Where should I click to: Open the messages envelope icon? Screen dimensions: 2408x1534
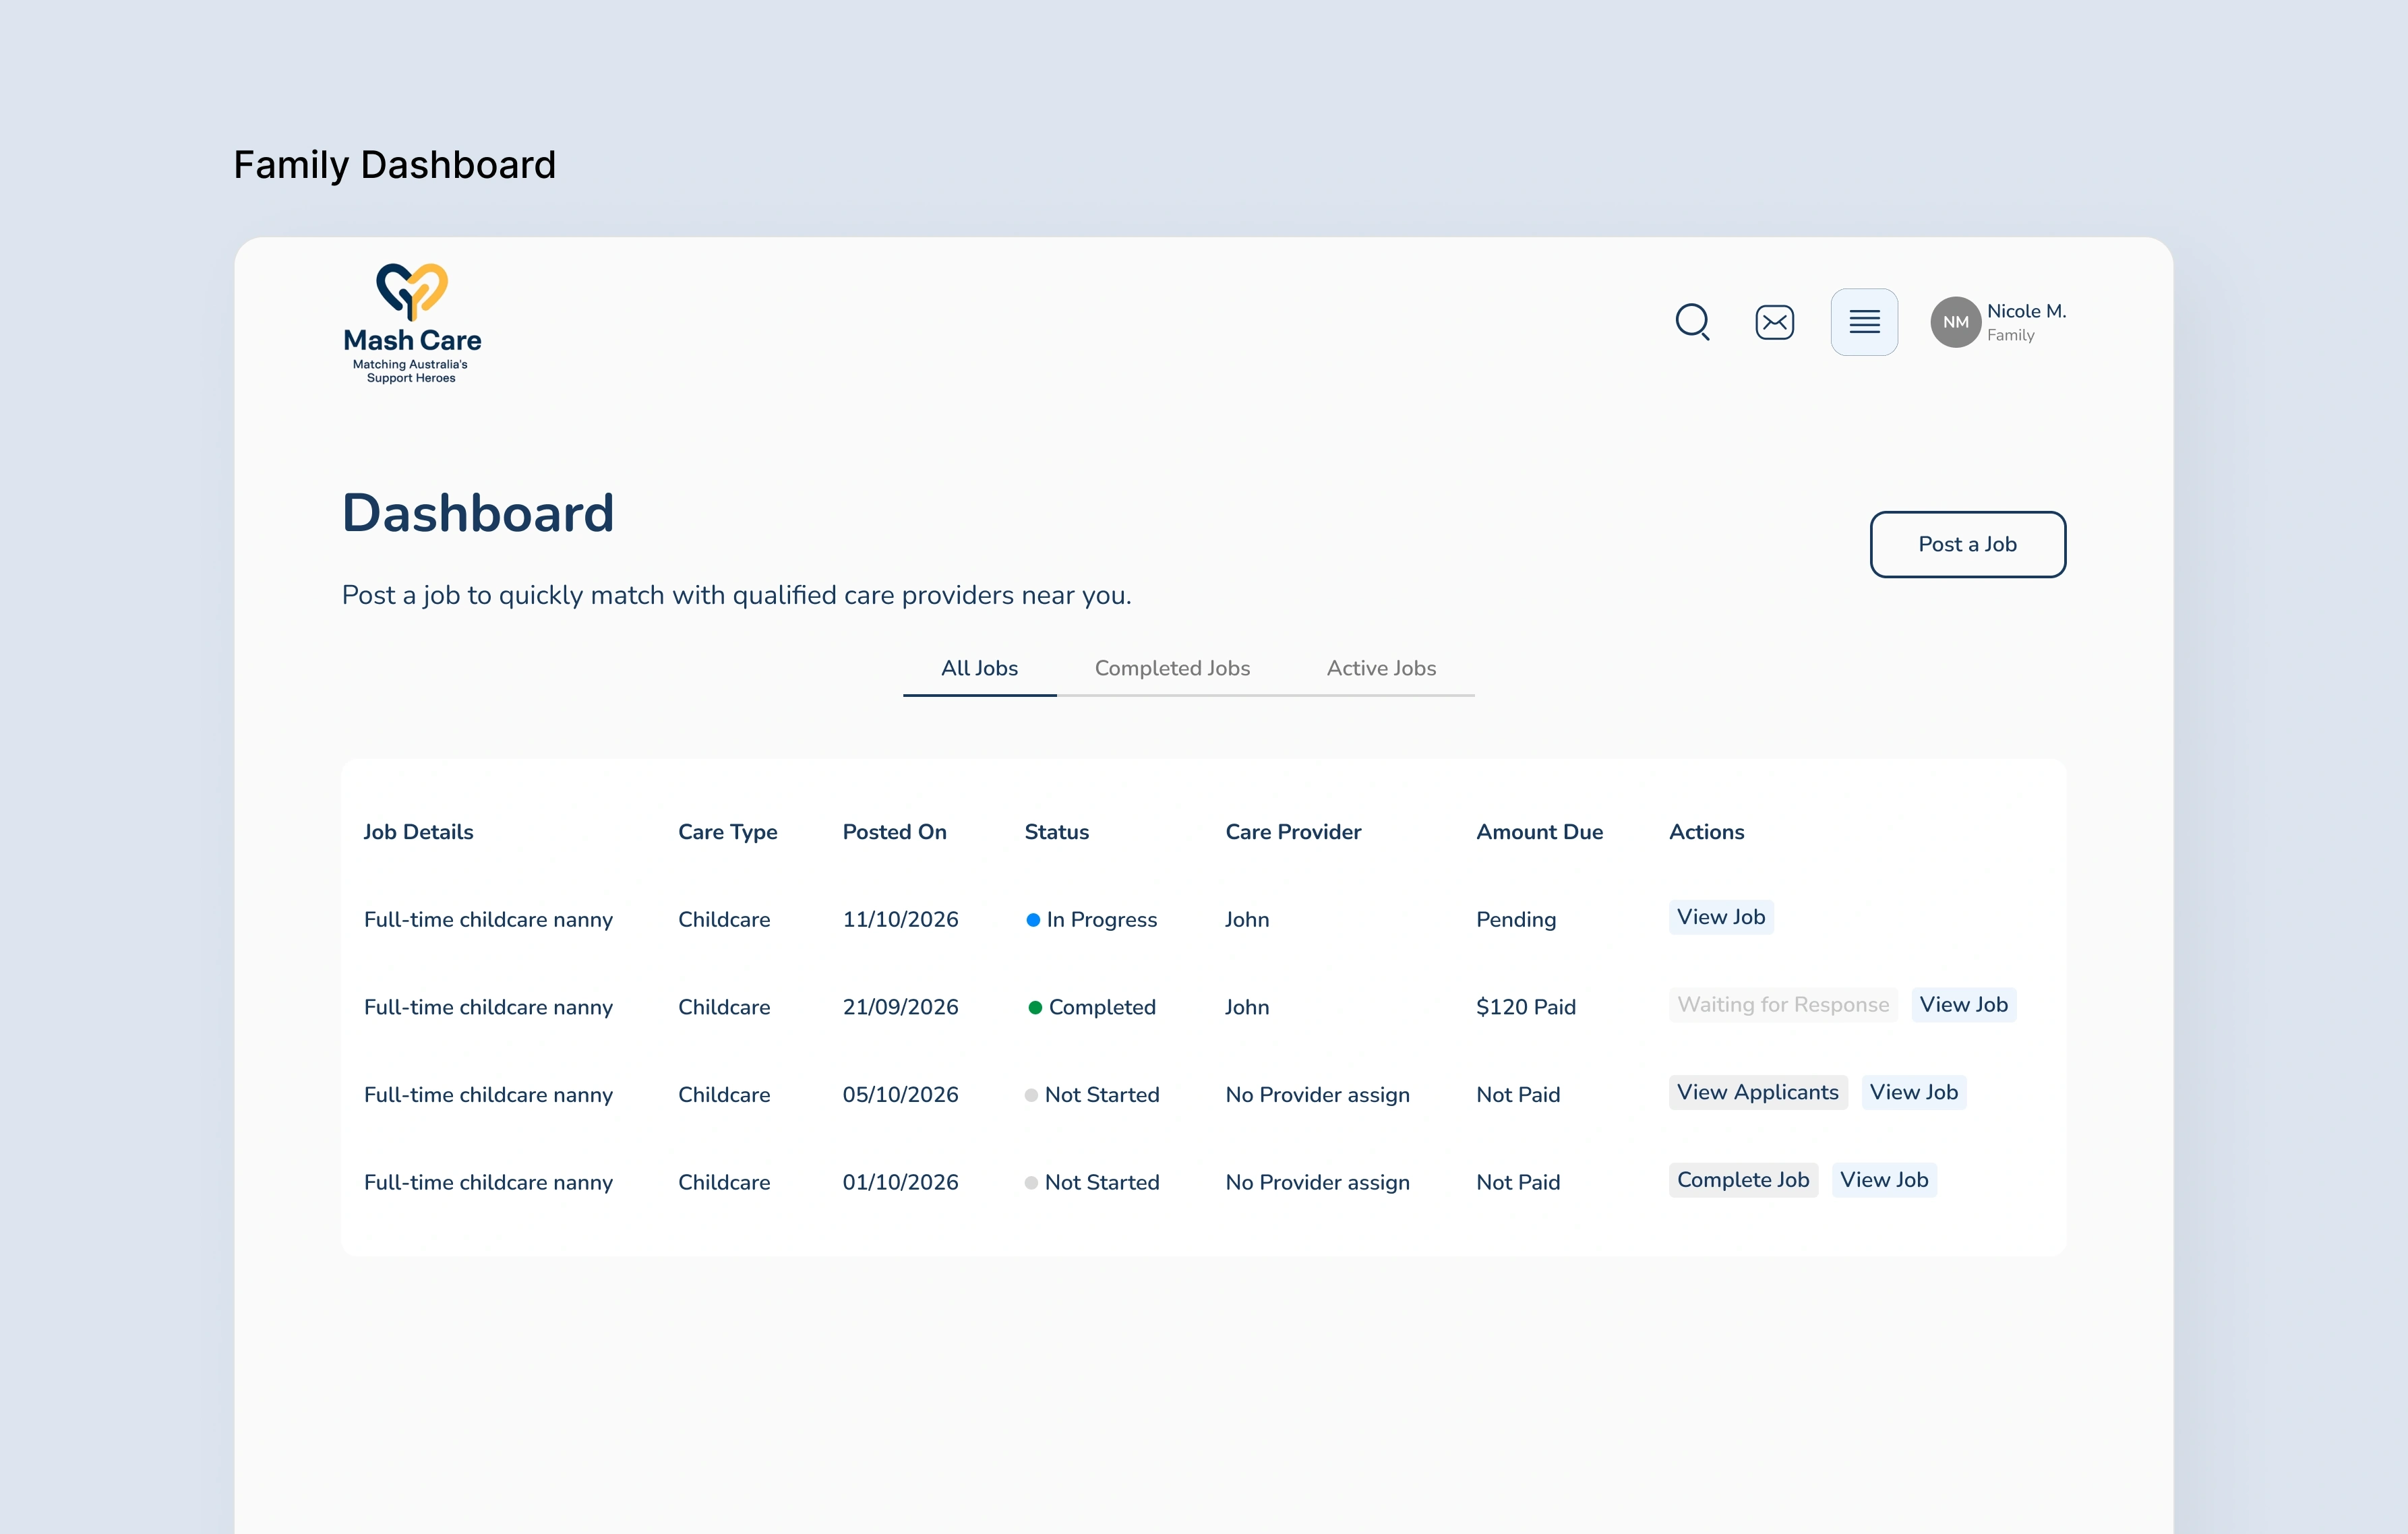[x=1774, y=322]
